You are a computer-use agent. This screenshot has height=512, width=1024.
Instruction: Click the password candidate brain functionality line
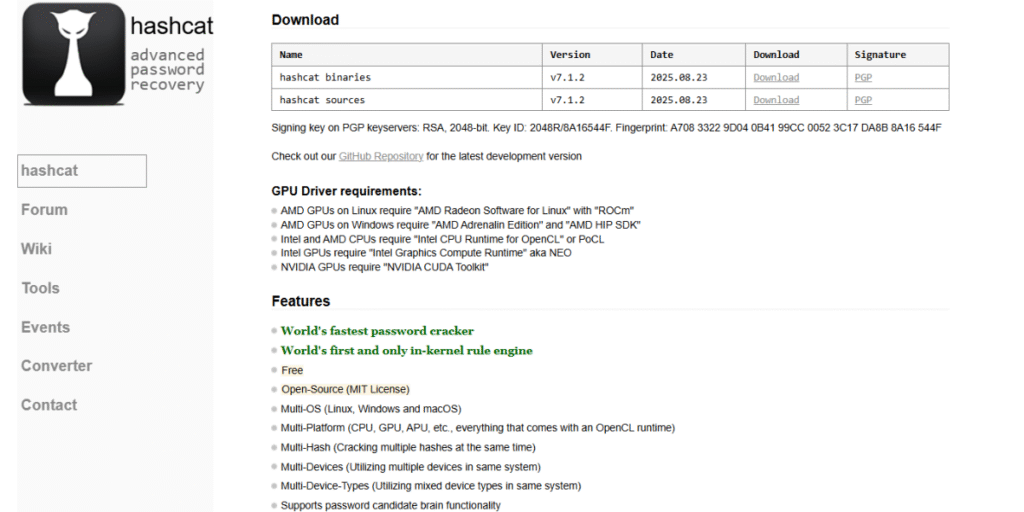tap(391, 505)
